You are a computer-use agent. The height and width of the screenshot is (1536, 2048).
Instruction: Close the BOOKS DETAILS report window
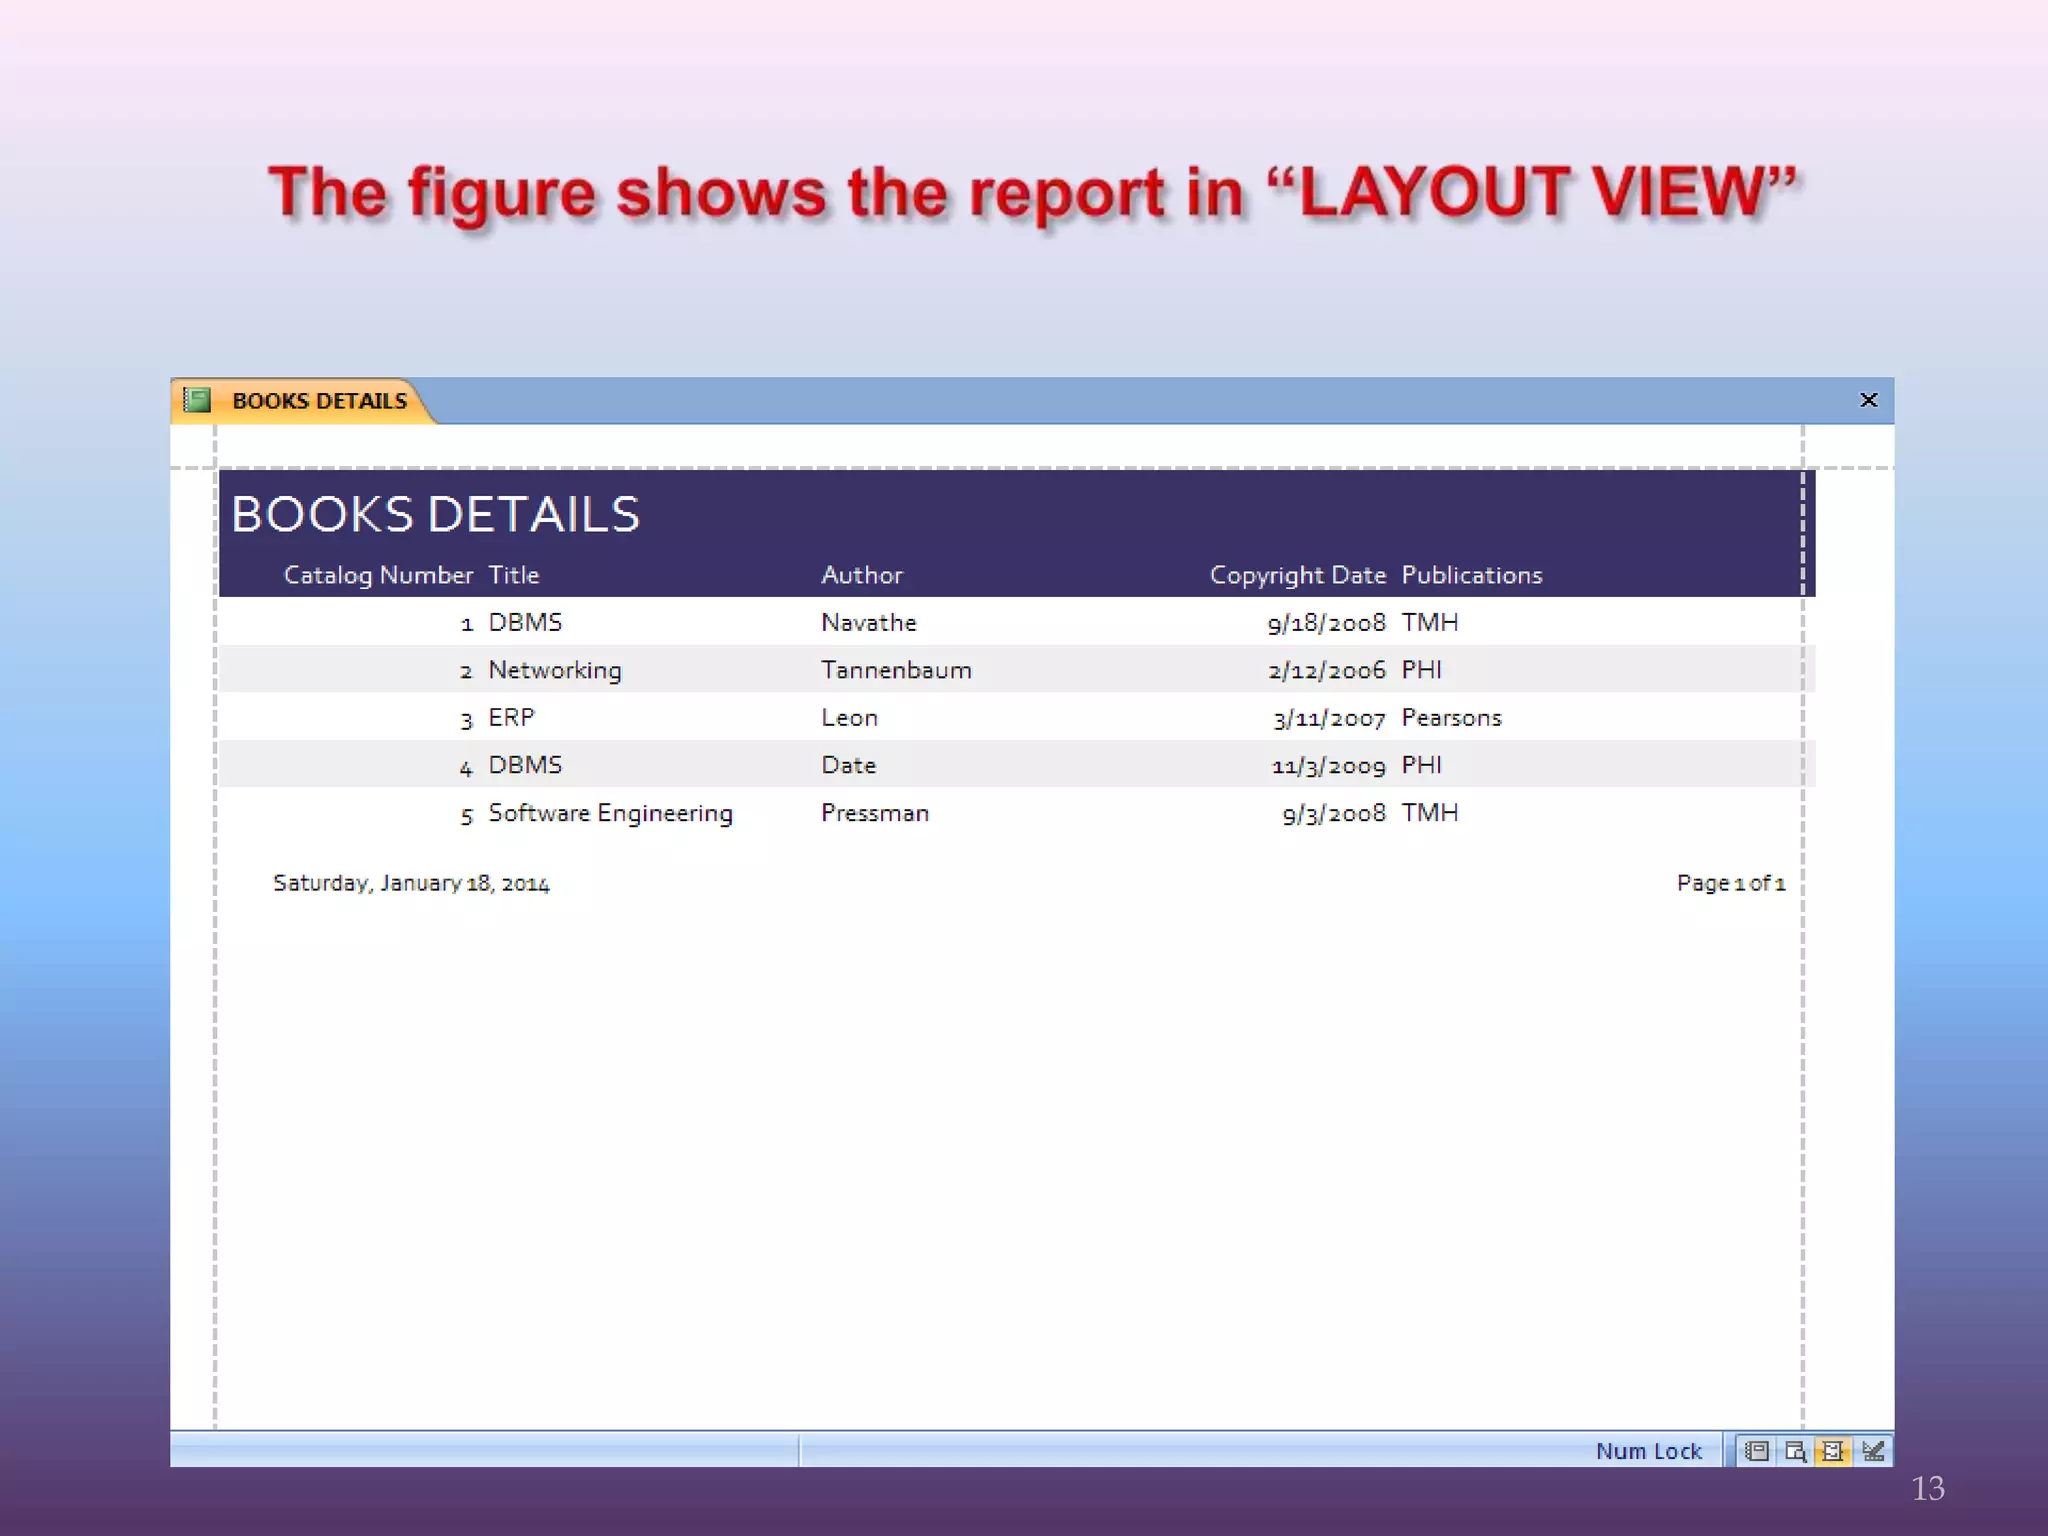(1868, 400)
